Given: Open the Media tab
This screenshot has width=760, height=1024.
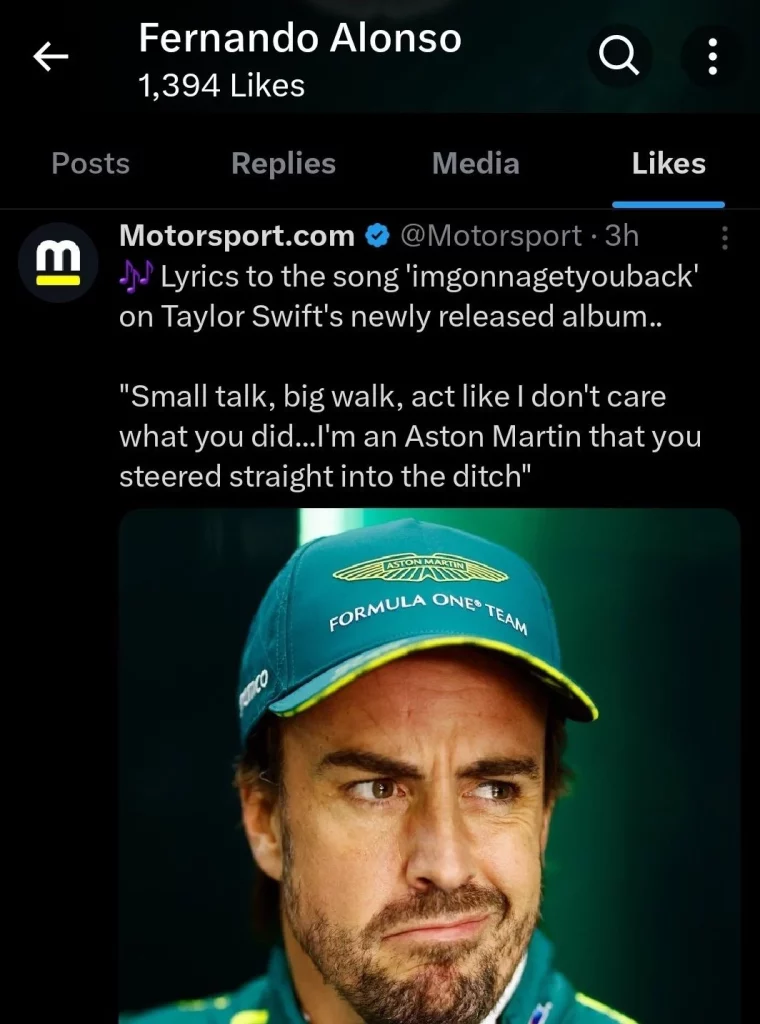Looking at the screenshot, I should pos(475,163).
